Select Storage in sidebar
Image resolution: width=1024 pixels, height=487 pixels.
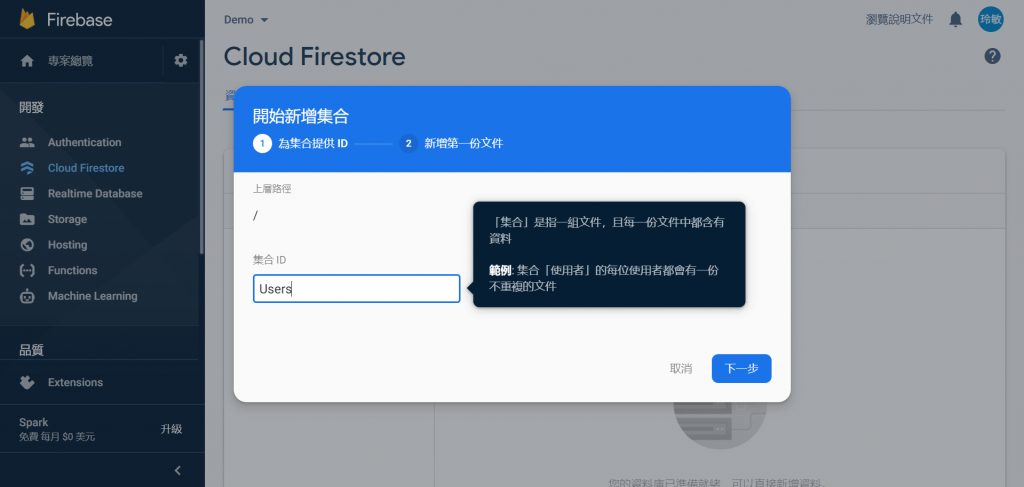click(x=67, y=219)
